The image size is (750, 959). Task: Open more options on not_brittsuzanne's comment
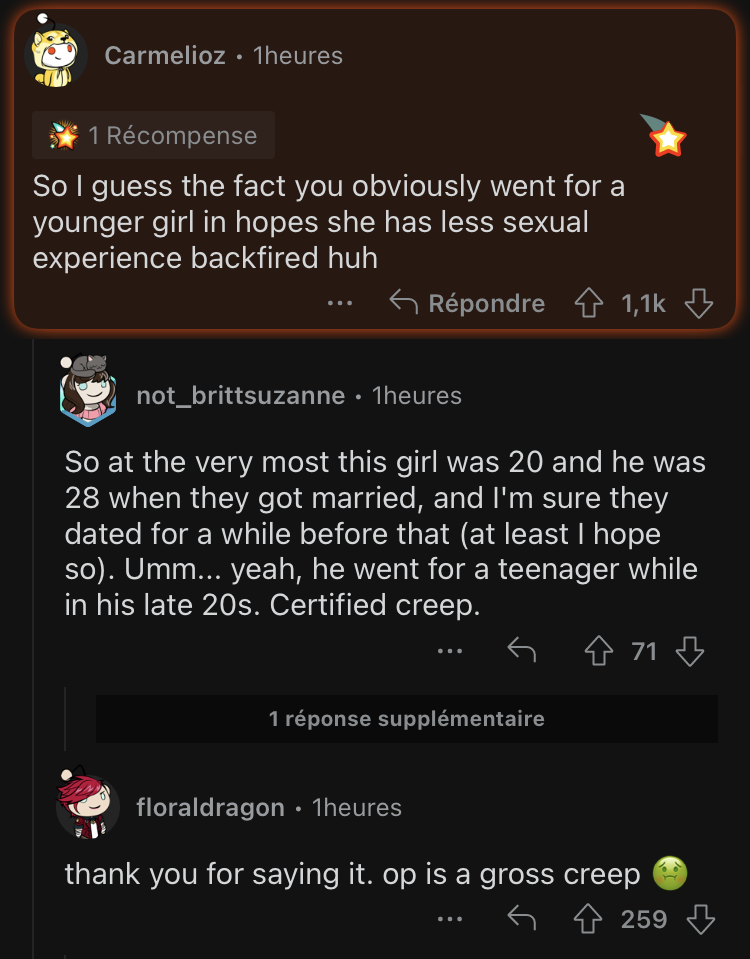(x=450, y=651)
